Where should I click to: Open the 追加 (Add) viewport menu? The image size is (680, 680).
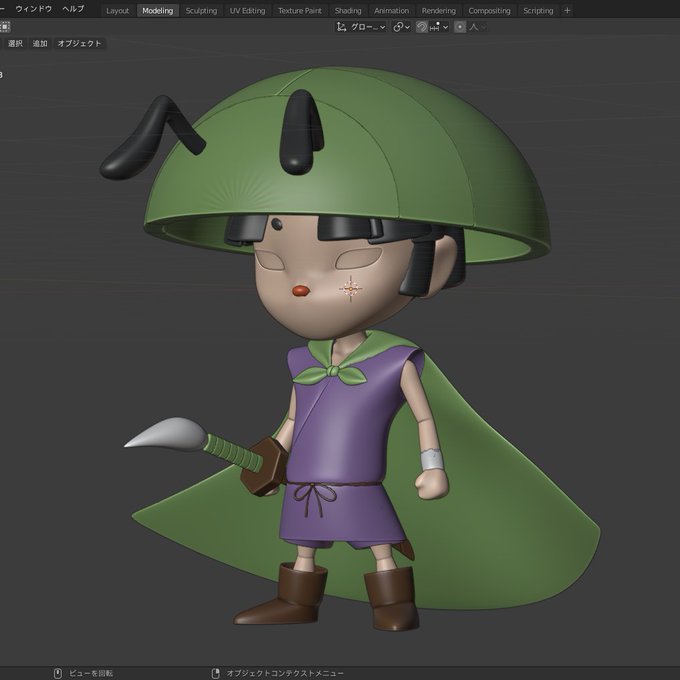point(40,43)
